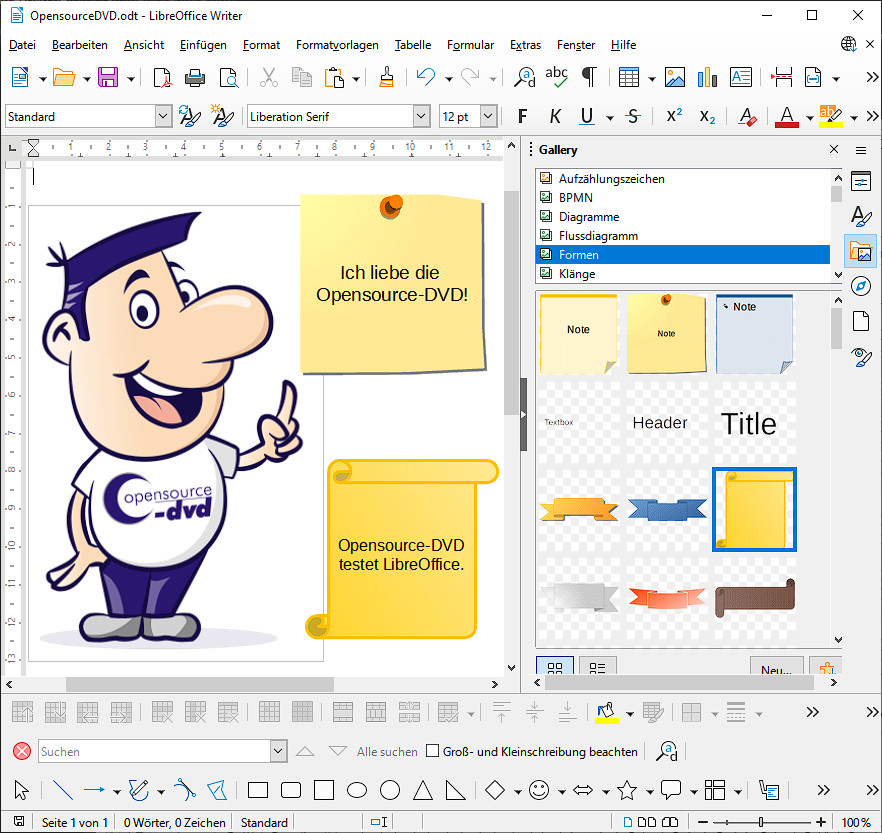Open the Navigator sidebar panel

coord(860,286)
